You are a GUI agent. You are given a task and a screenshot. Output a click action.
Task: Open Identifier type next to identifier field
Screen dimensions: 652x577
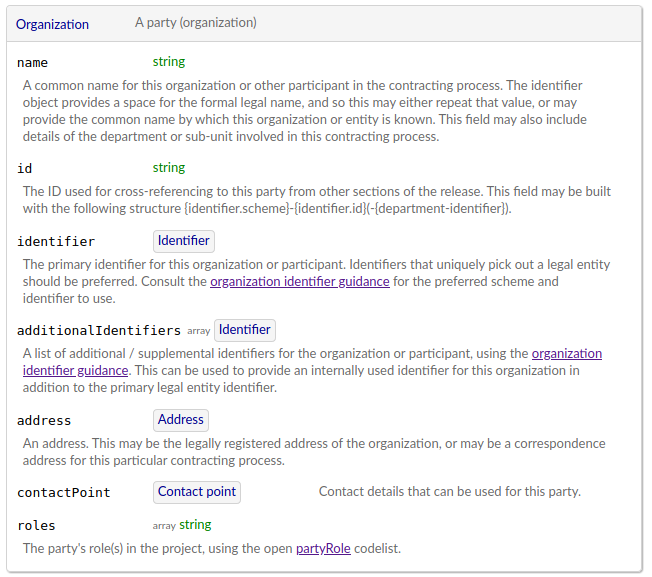(x=184, y=241)
